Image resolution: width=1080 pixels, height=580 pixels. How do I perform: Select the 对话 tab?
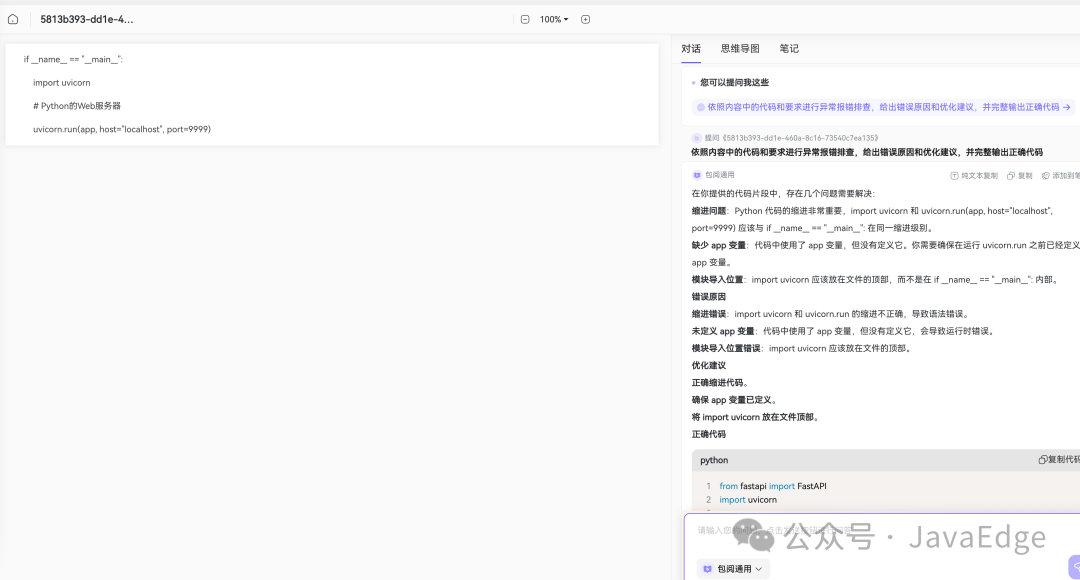[692, 48]
